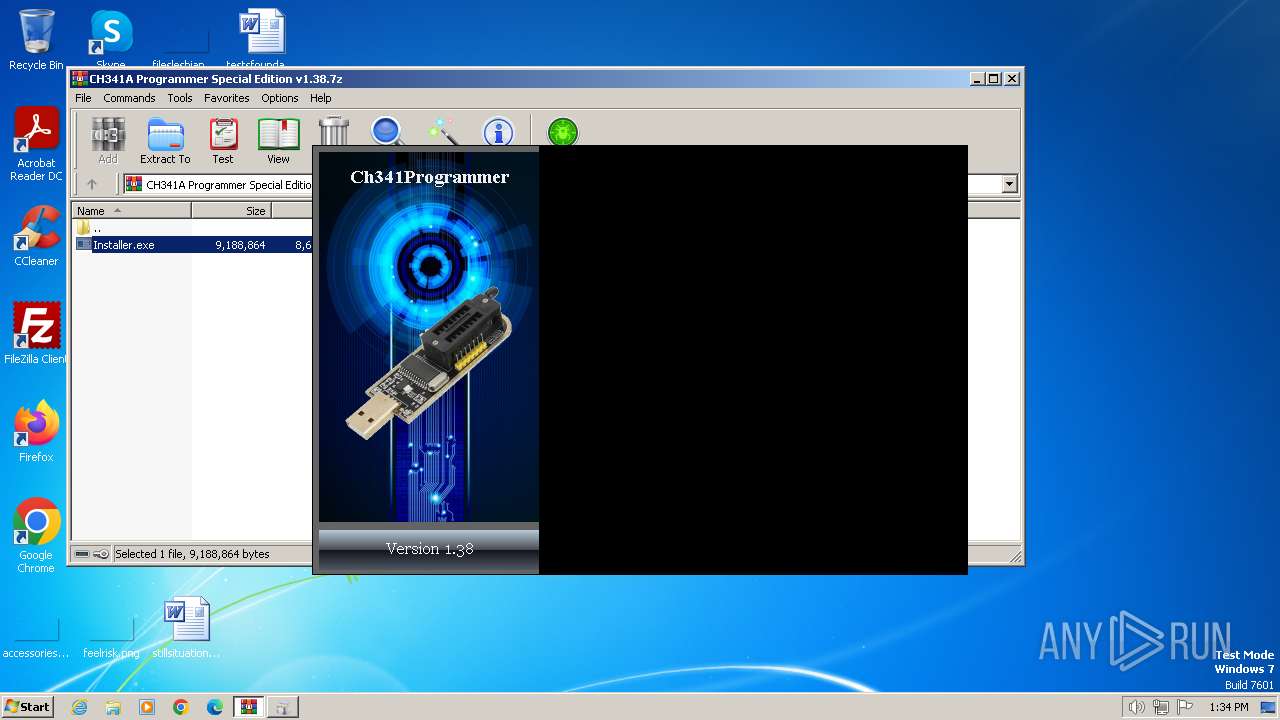Click the network tray icon
Screen dimensions: 1280x720
1161,707
